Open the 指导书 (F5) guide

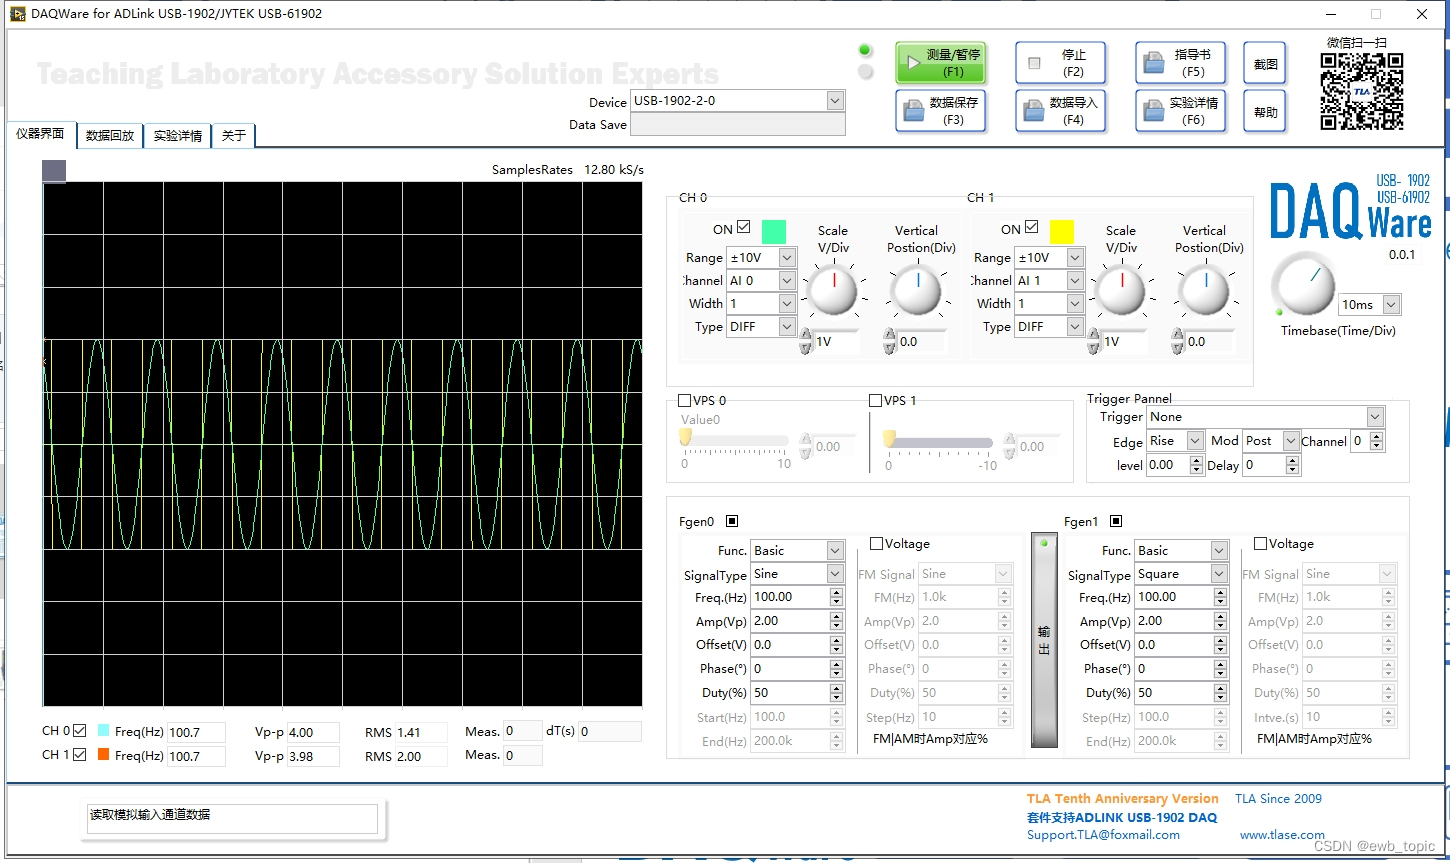[x=1180, y=63]
